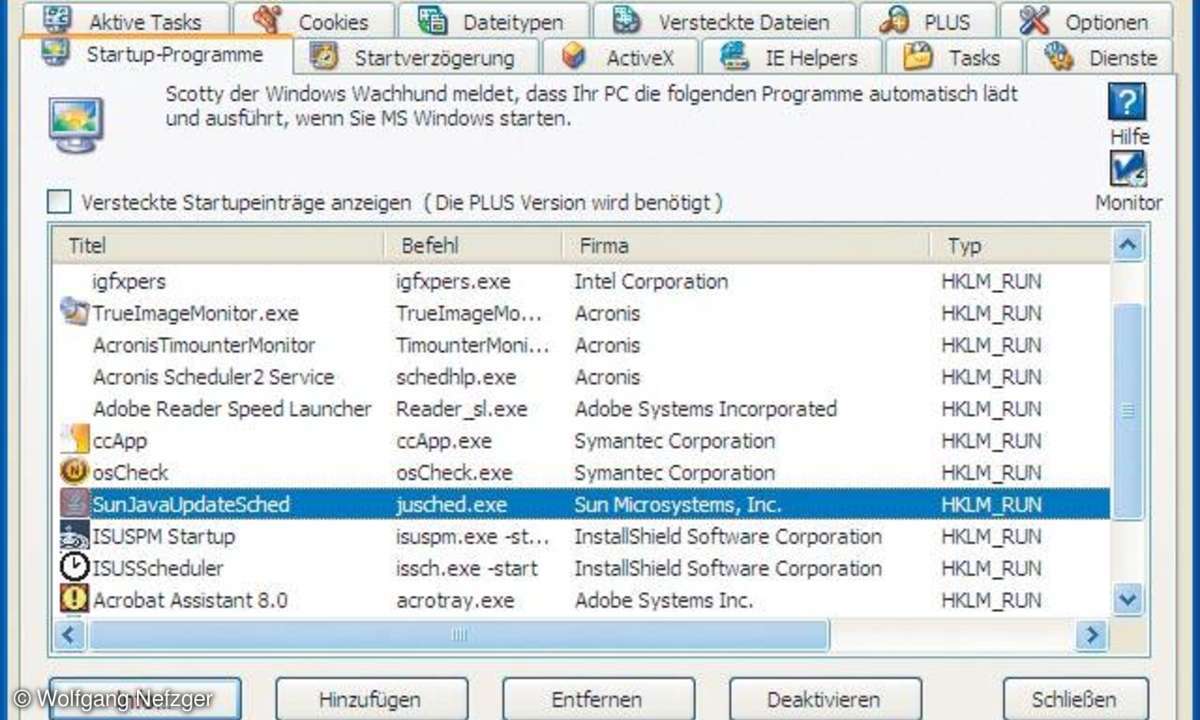Click the Dienste tab icon
This screenshot has height=720, width=1200.
pyautogui.click(x=1058, y=57)
